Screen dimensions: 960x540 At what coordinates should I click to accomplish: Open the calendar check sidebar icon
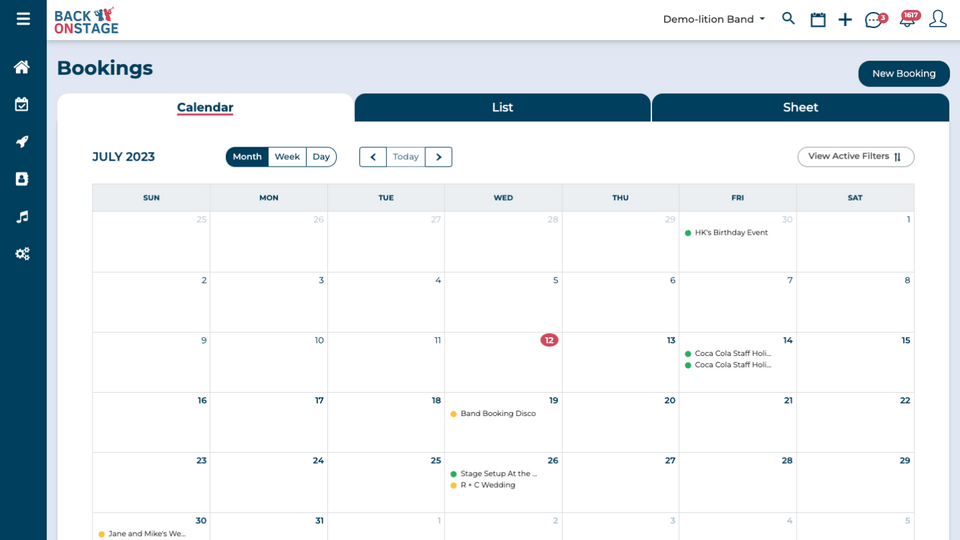click(22, 104)
